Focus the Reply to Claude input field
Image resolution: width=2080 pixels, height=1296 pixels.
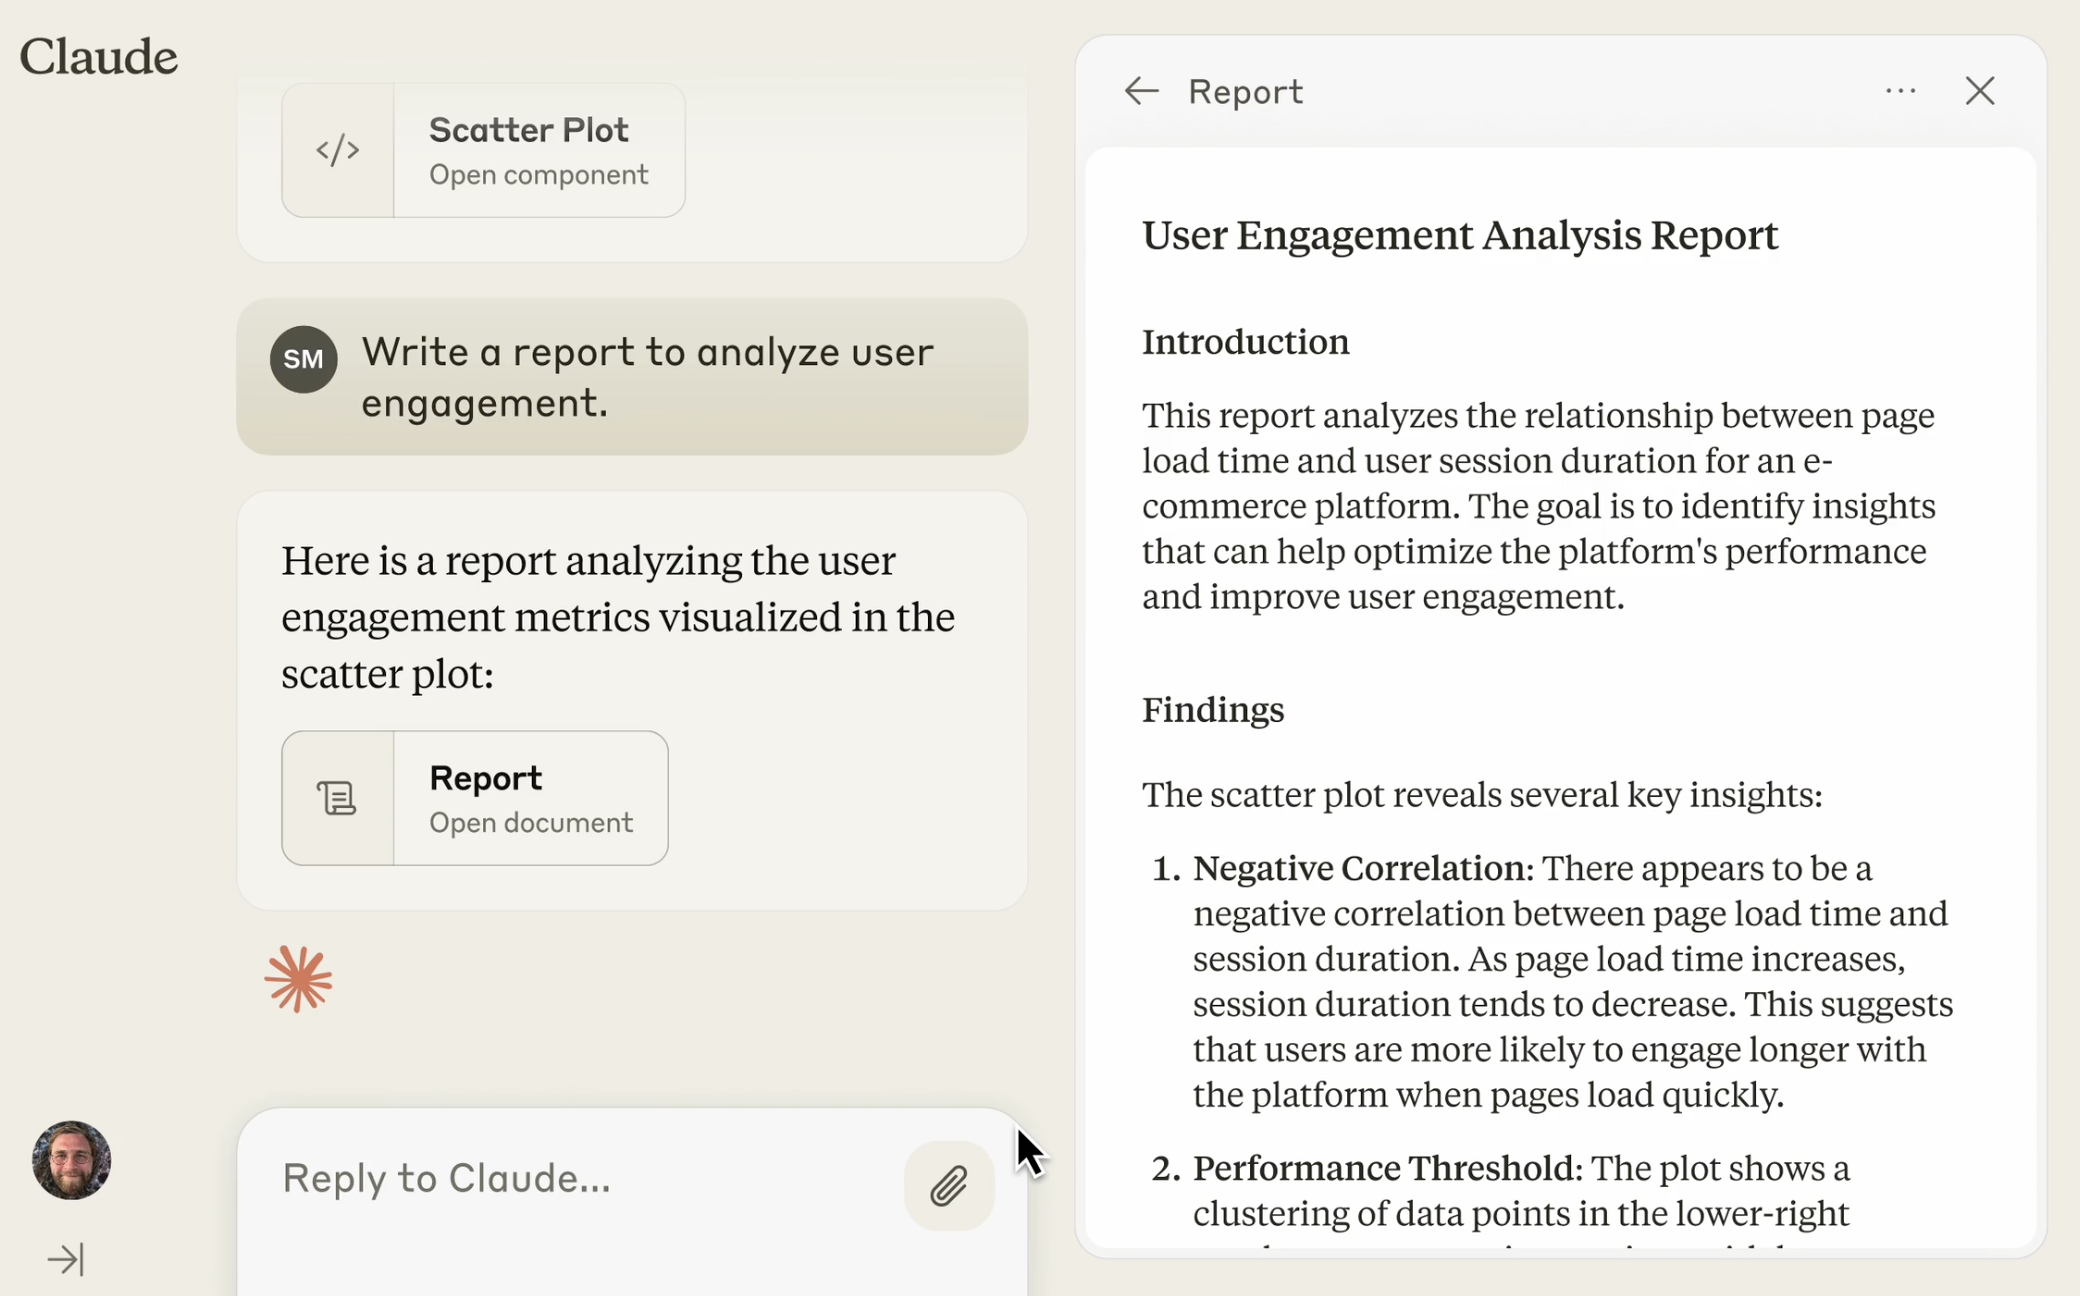[580, 1179]
